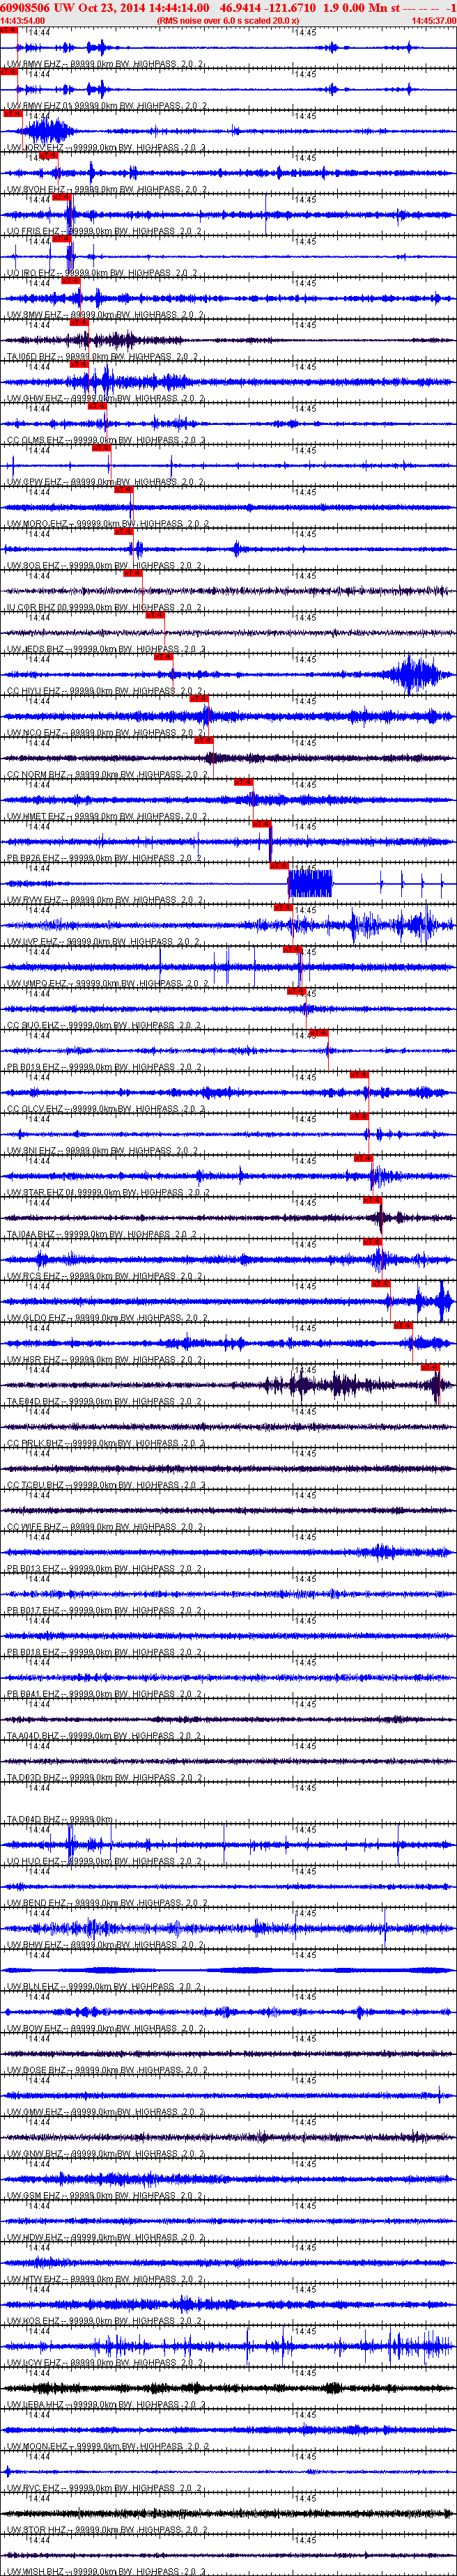Click the coordinates 46.9414 -121.6710
Screen dimensions: 457x2576
pos(268,8)
